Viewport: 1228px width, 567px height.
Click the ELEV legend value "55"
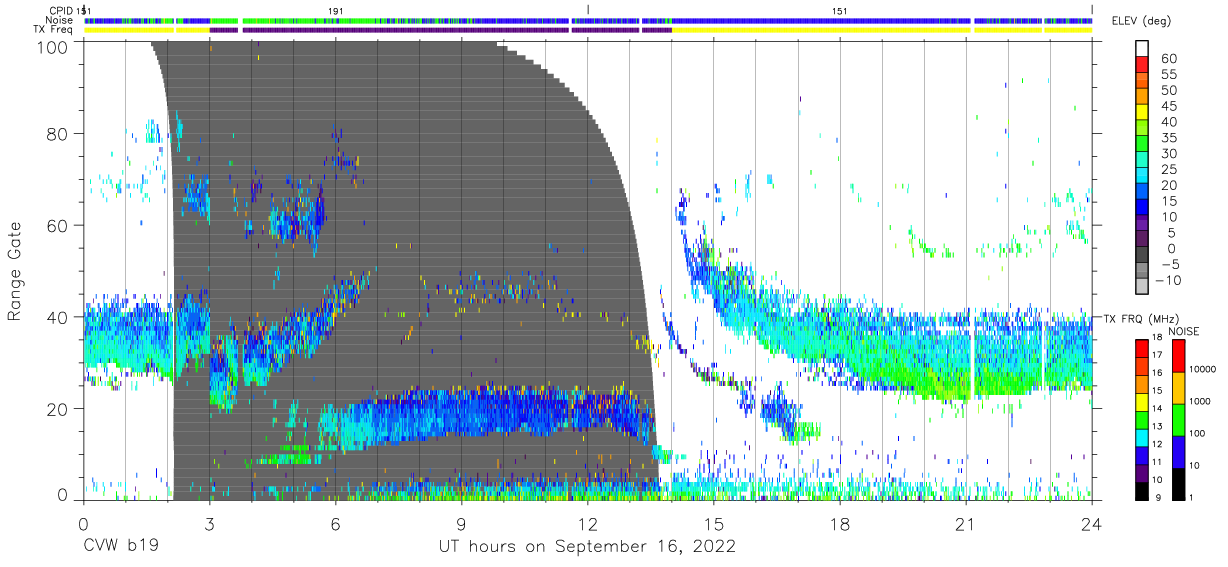coord(1168,74)
